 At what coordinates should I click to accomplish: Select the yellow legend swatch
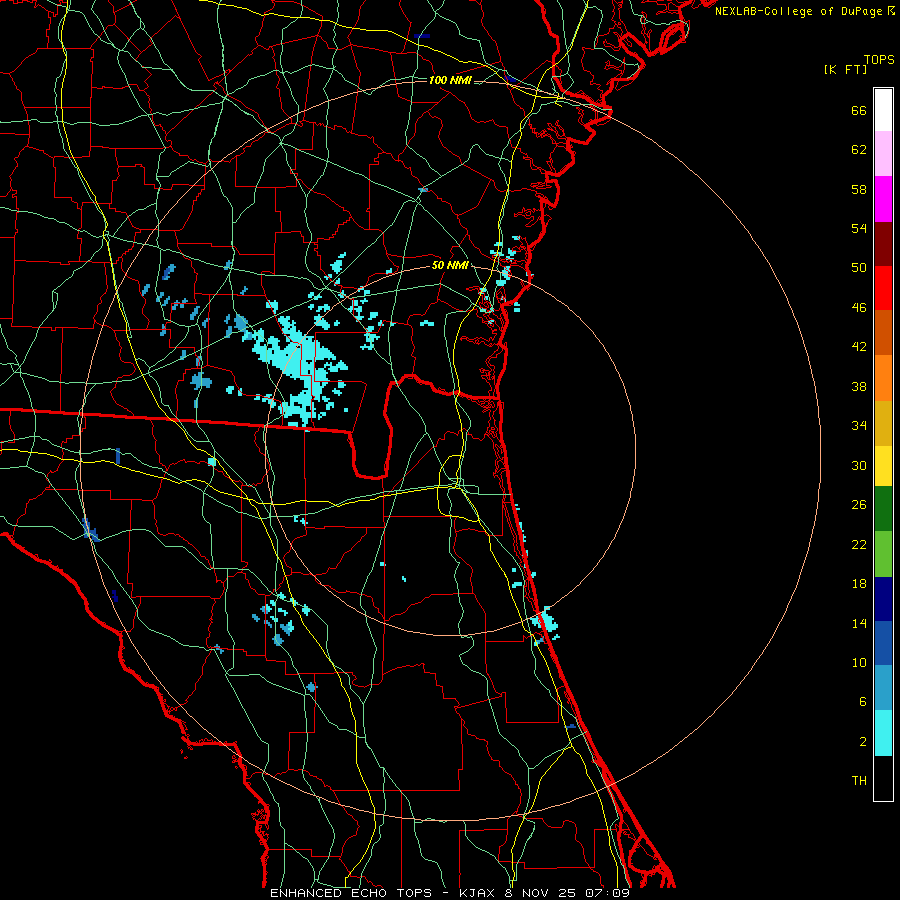click(x=883, y=466)
